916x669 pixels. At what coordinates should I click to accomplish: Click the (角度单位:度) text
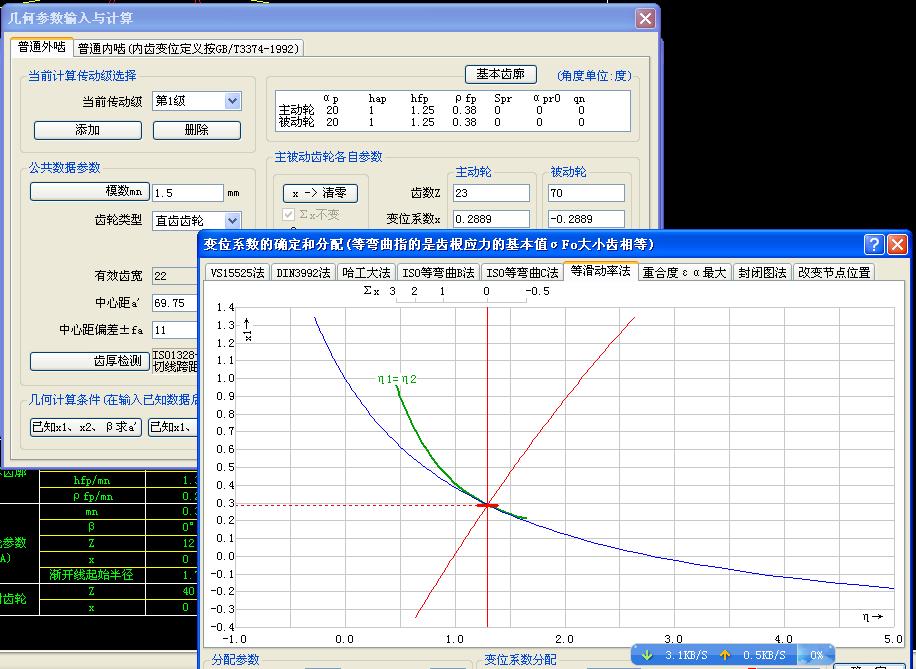594,75
